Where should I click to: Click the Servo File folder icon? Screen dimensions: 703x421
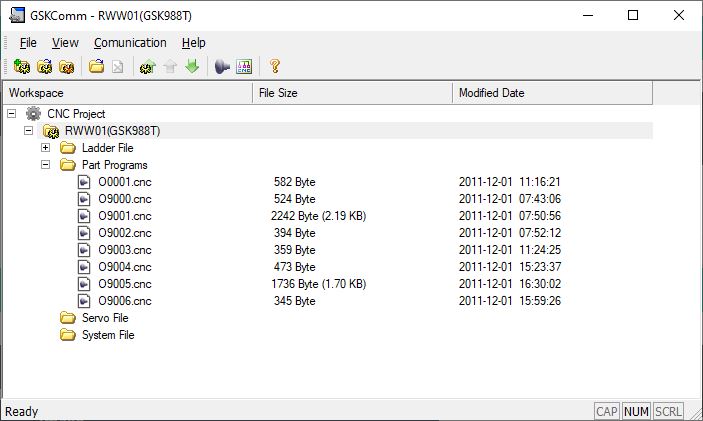pos(68,318)
